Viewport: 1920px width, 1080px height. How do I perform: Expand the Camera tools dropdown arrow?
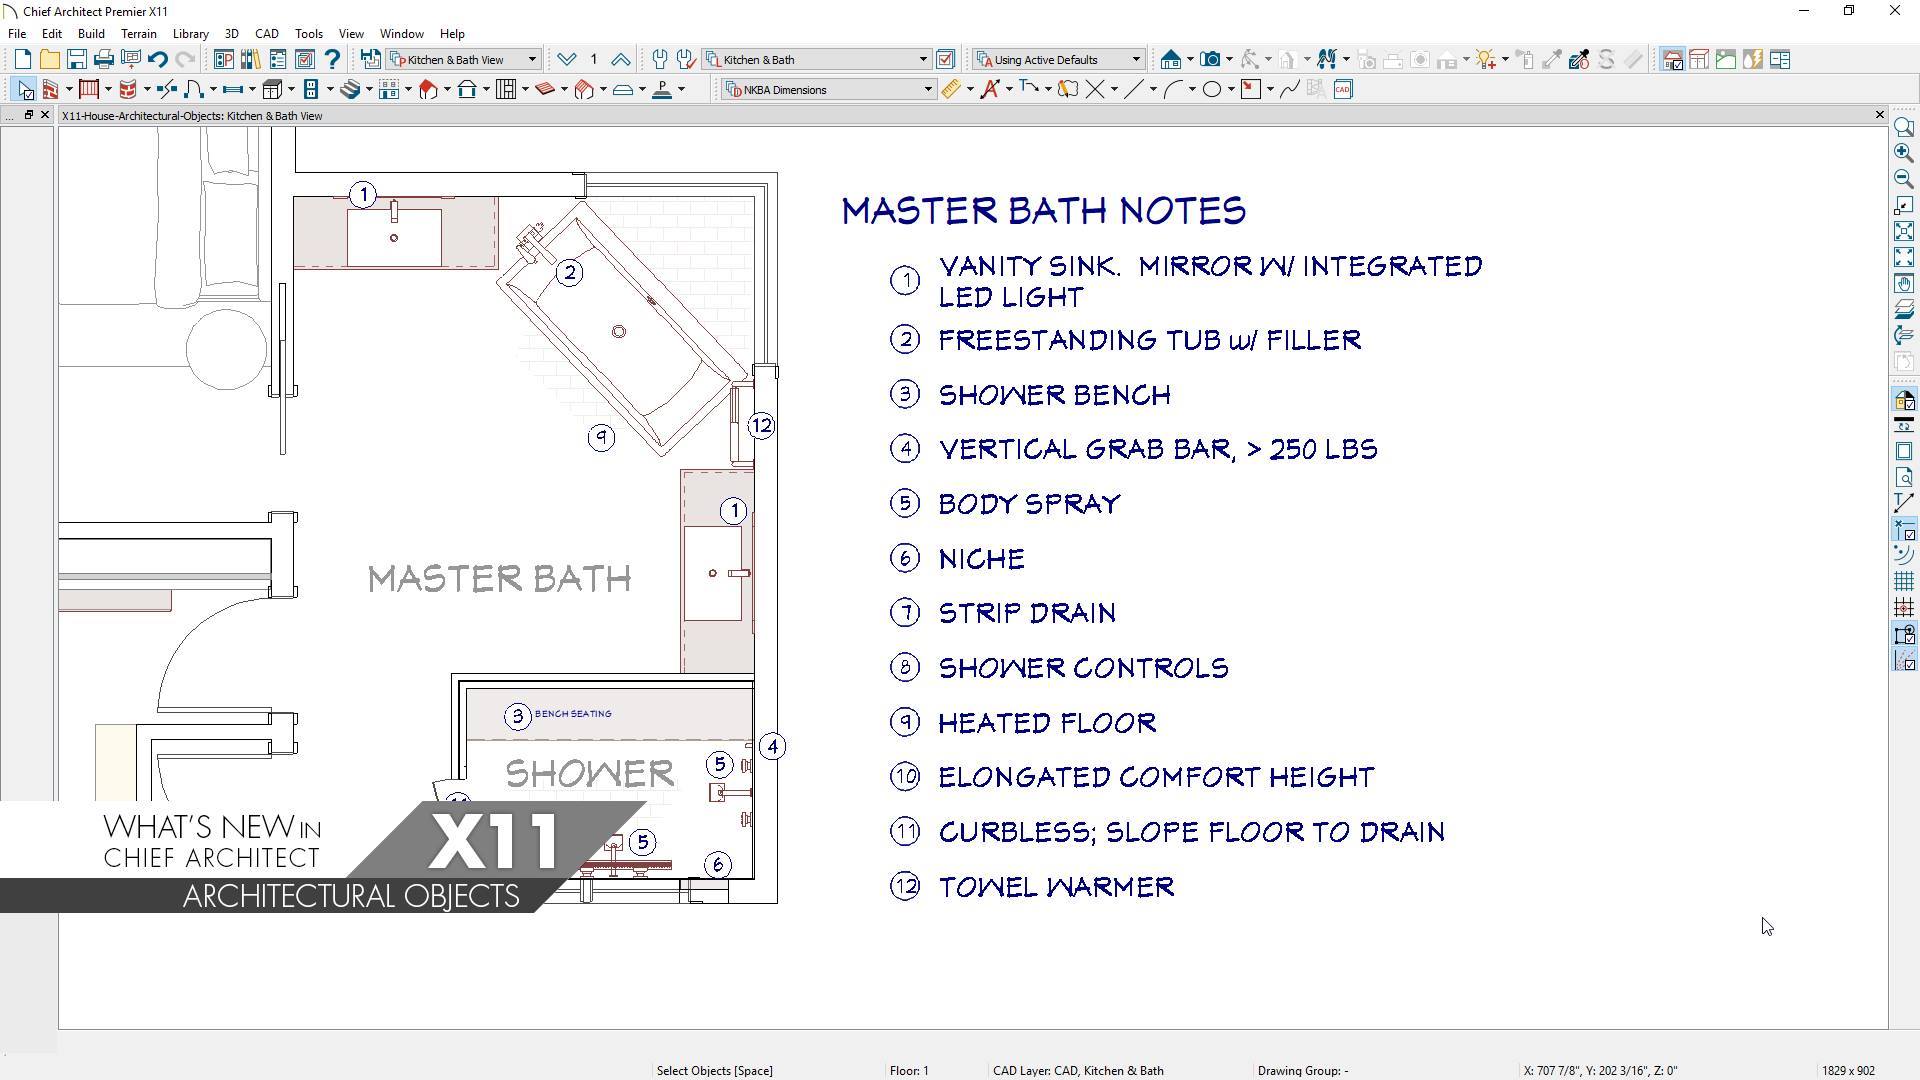(1229, 60)
